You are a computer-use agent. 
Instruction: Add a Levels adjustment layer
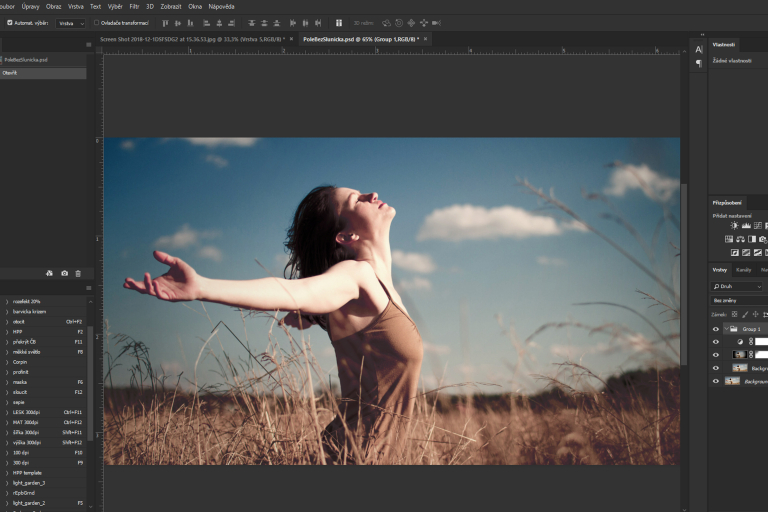[746, 226]
